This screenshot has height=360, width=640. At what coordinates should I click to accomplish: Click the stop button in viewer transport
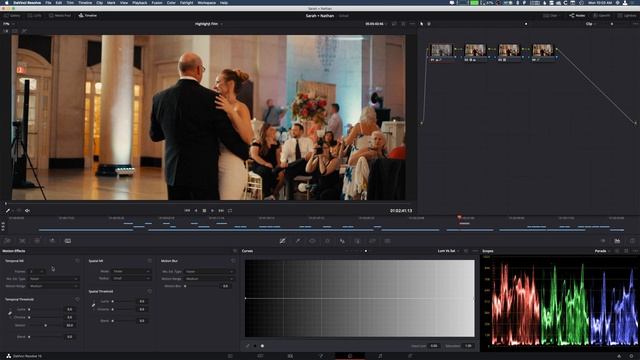[204, 211]
